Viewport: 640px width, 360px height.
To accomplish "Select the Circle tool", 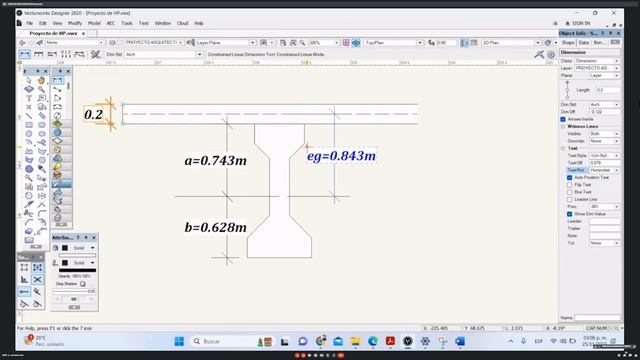I will (x=29, y=133).
